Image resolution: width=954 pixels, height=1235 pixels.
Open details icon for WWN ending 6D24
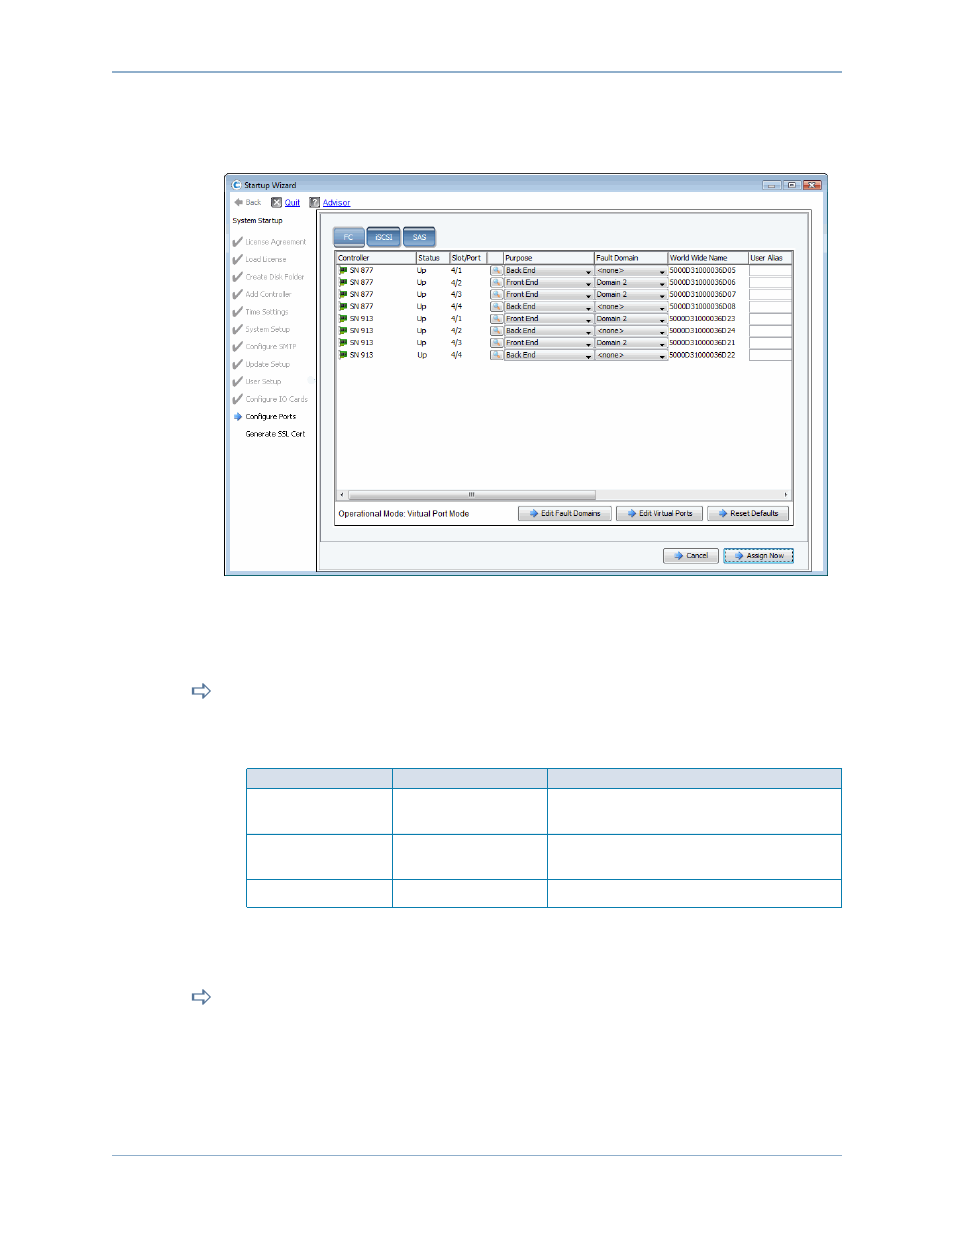tap(496, 330)
